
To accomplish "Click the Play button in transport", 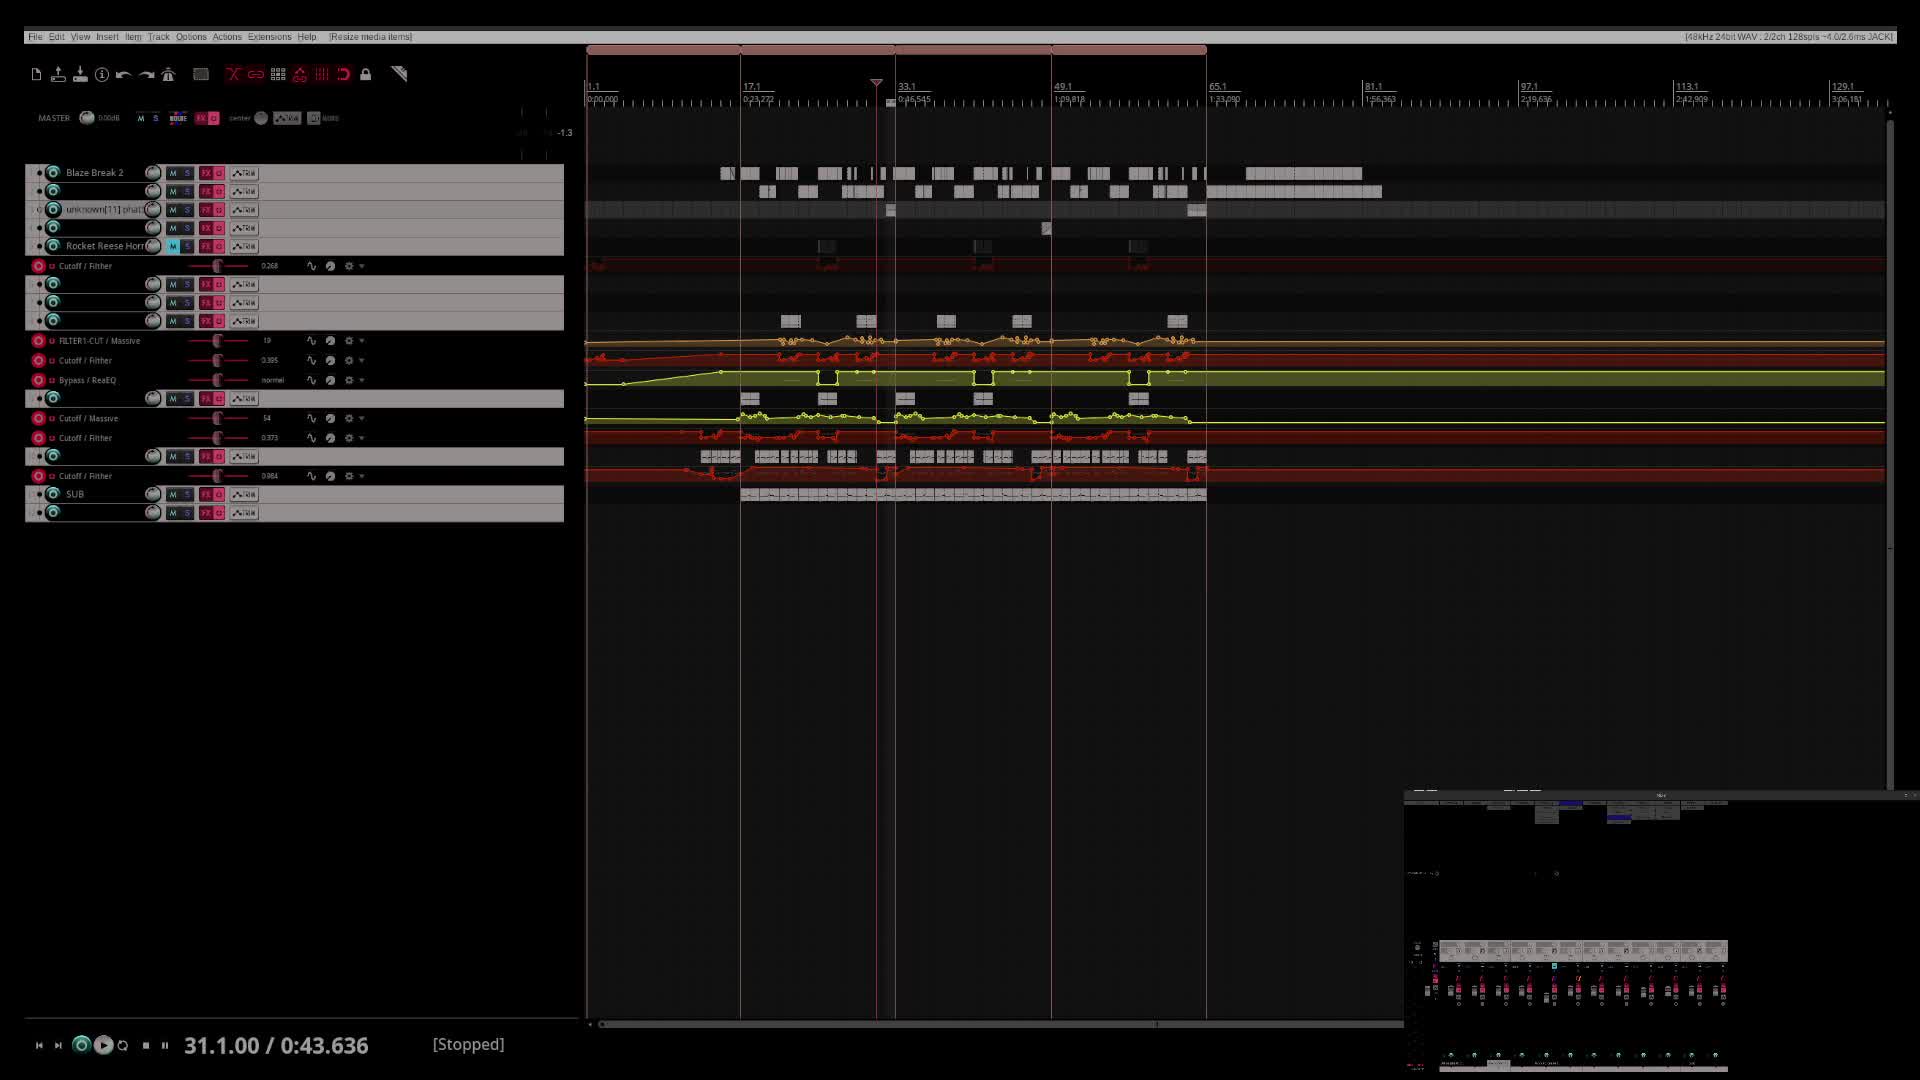I will pyautogui.click(x=103, y=1045).
